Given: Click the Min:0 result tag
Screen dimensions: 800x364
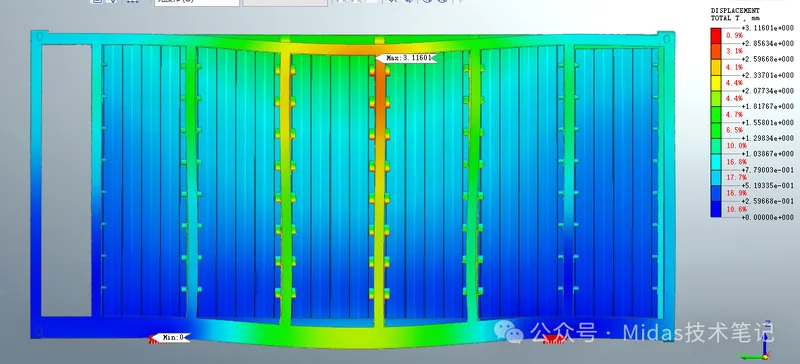Looking at the screenshot, I should tap(170, 337).
